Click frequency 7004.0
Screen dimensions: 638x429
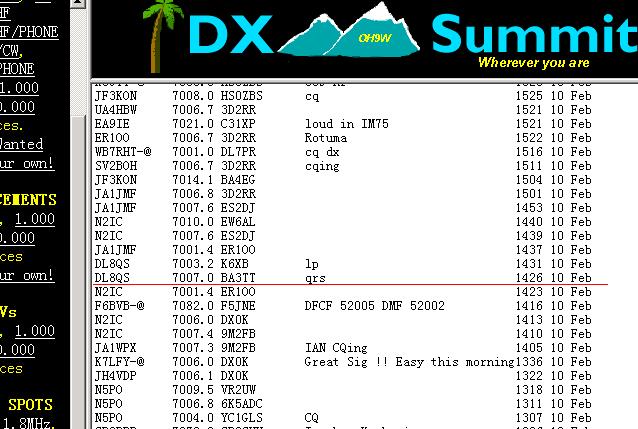tap(193, 418)
